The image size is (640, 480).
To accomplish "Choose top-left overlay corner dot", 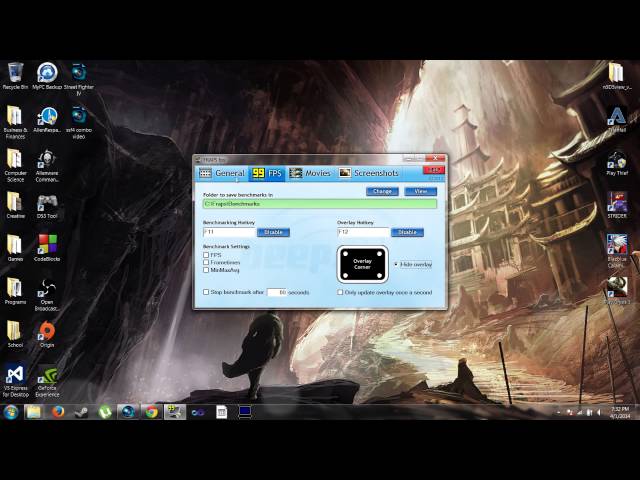I will point(346,254).
